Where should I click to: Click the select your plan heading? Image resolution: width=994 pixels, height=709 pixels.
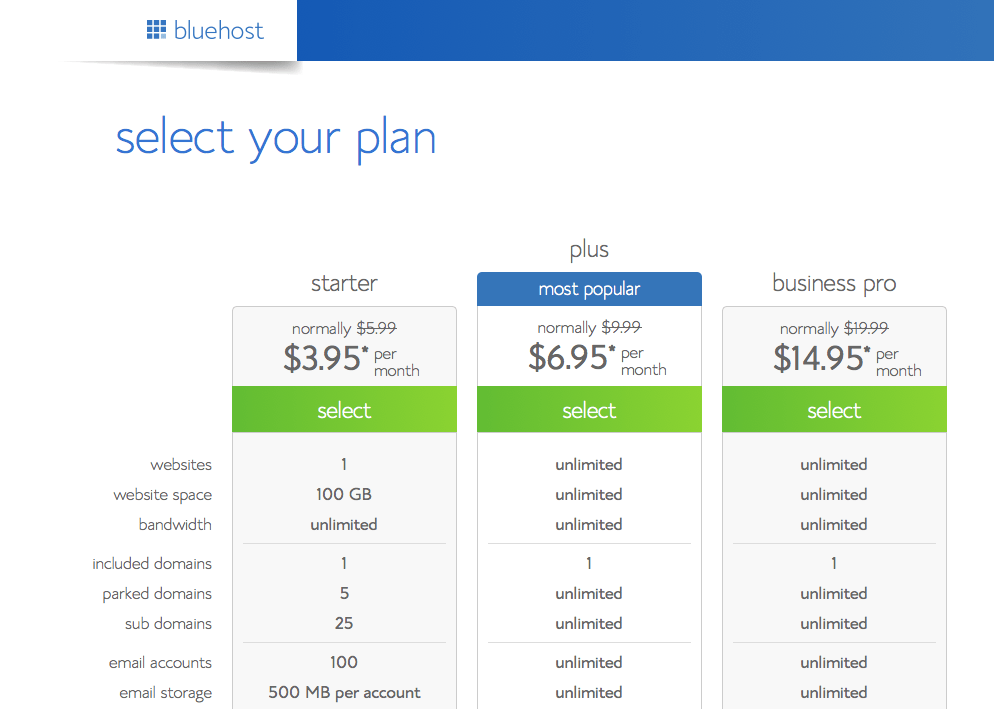tap(276, 138)
